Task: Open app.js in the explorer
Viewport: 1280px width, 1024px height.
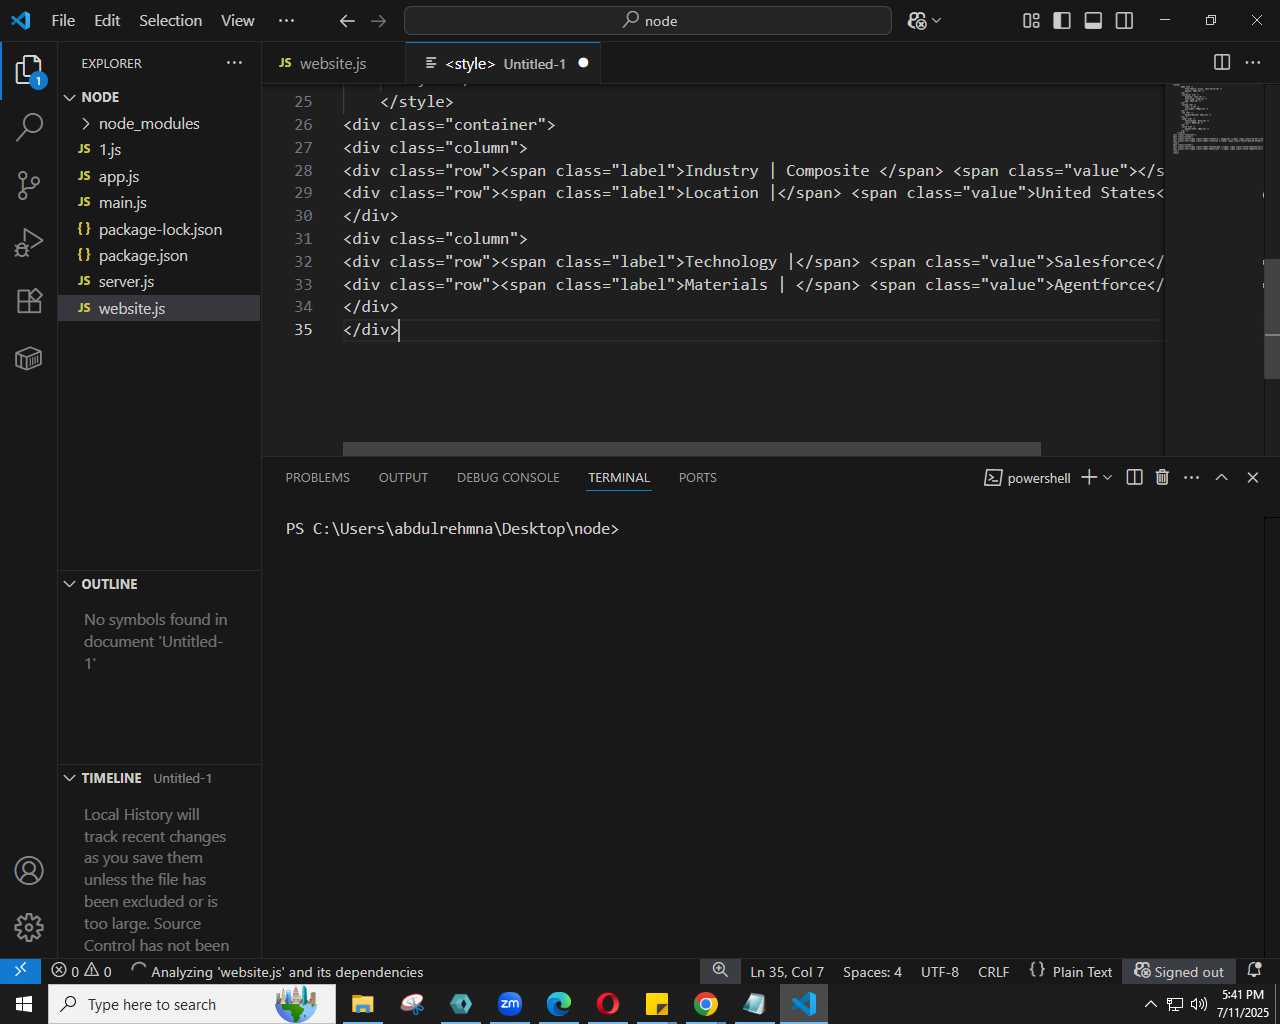Action: tap(160, 176)
